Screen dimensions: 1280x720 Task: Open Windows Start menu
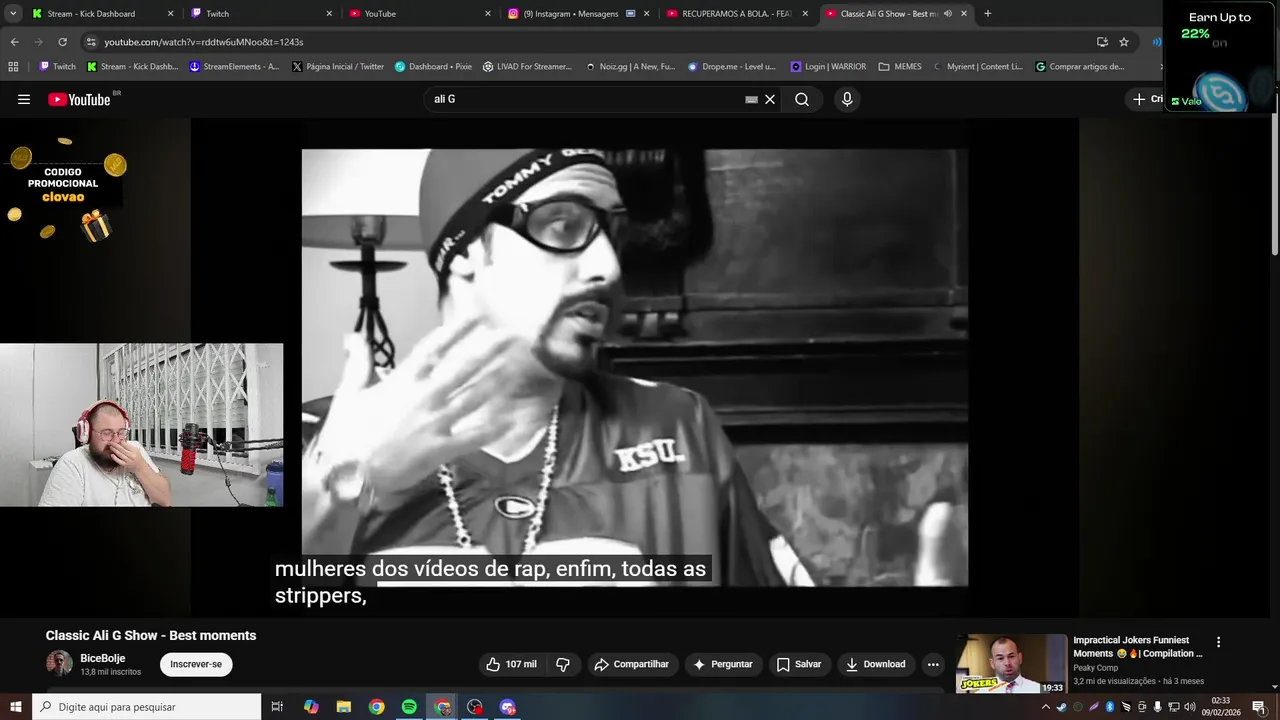click(14, 707)
